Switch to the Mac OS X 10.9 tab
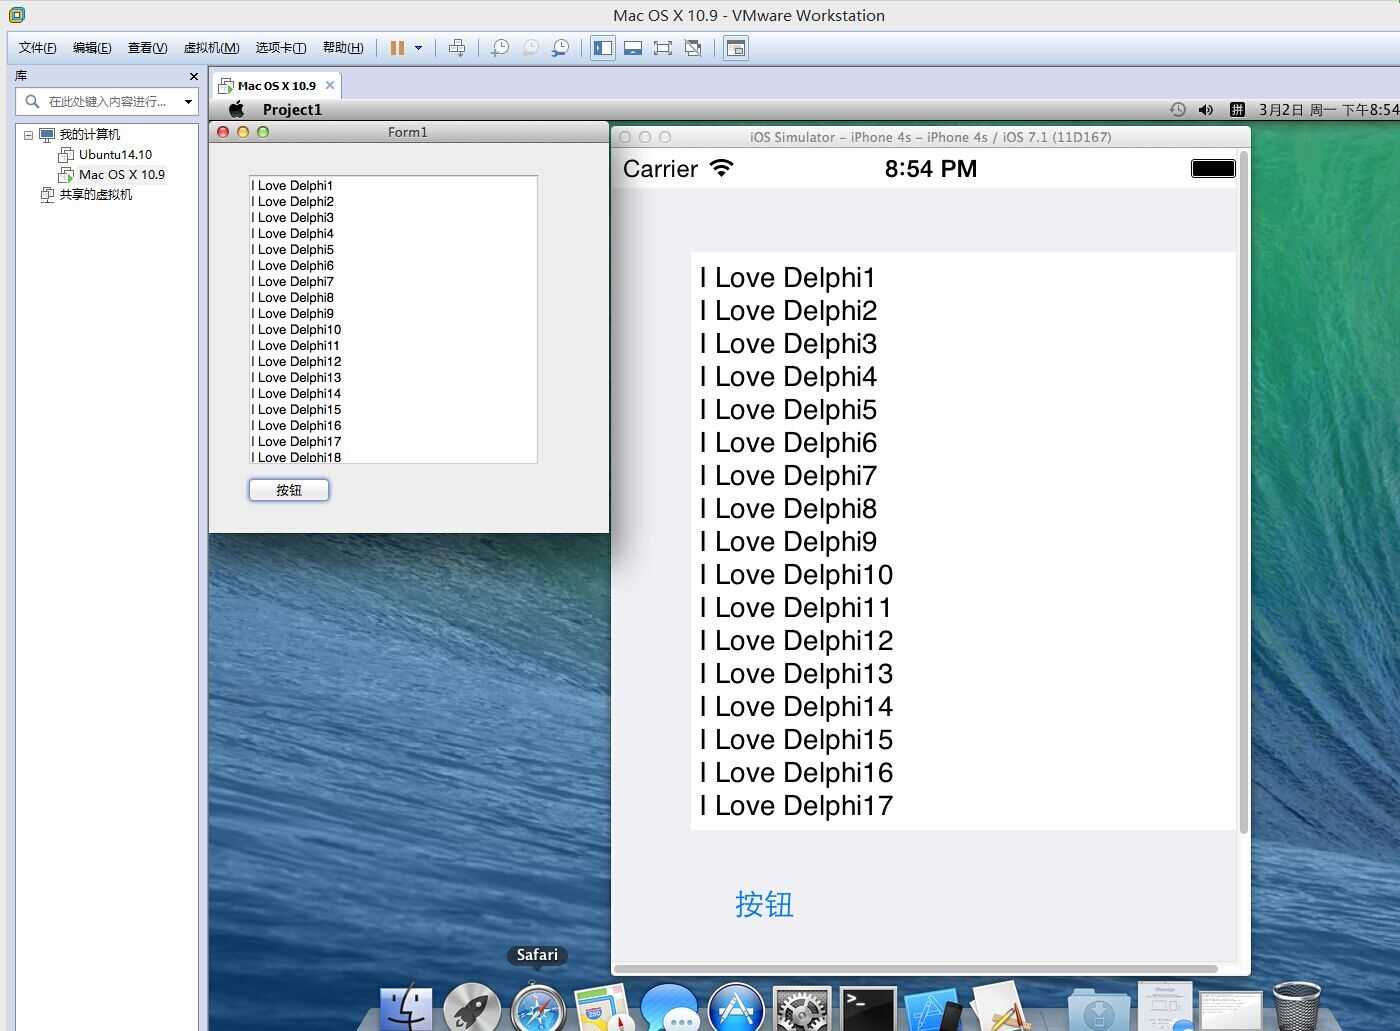This screenshot has height=1031, width=1400. tap(276, 86)
